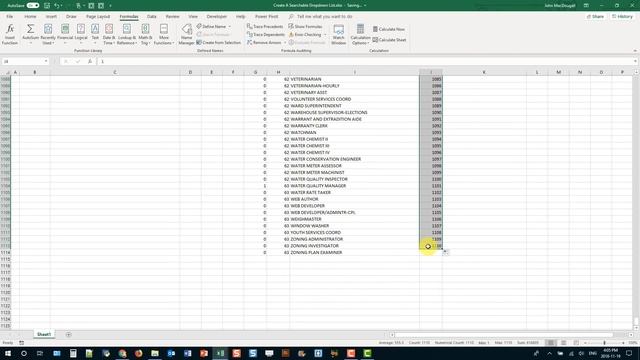Click the Tell me search box
The image size is (640, 360).
(324, 16)
